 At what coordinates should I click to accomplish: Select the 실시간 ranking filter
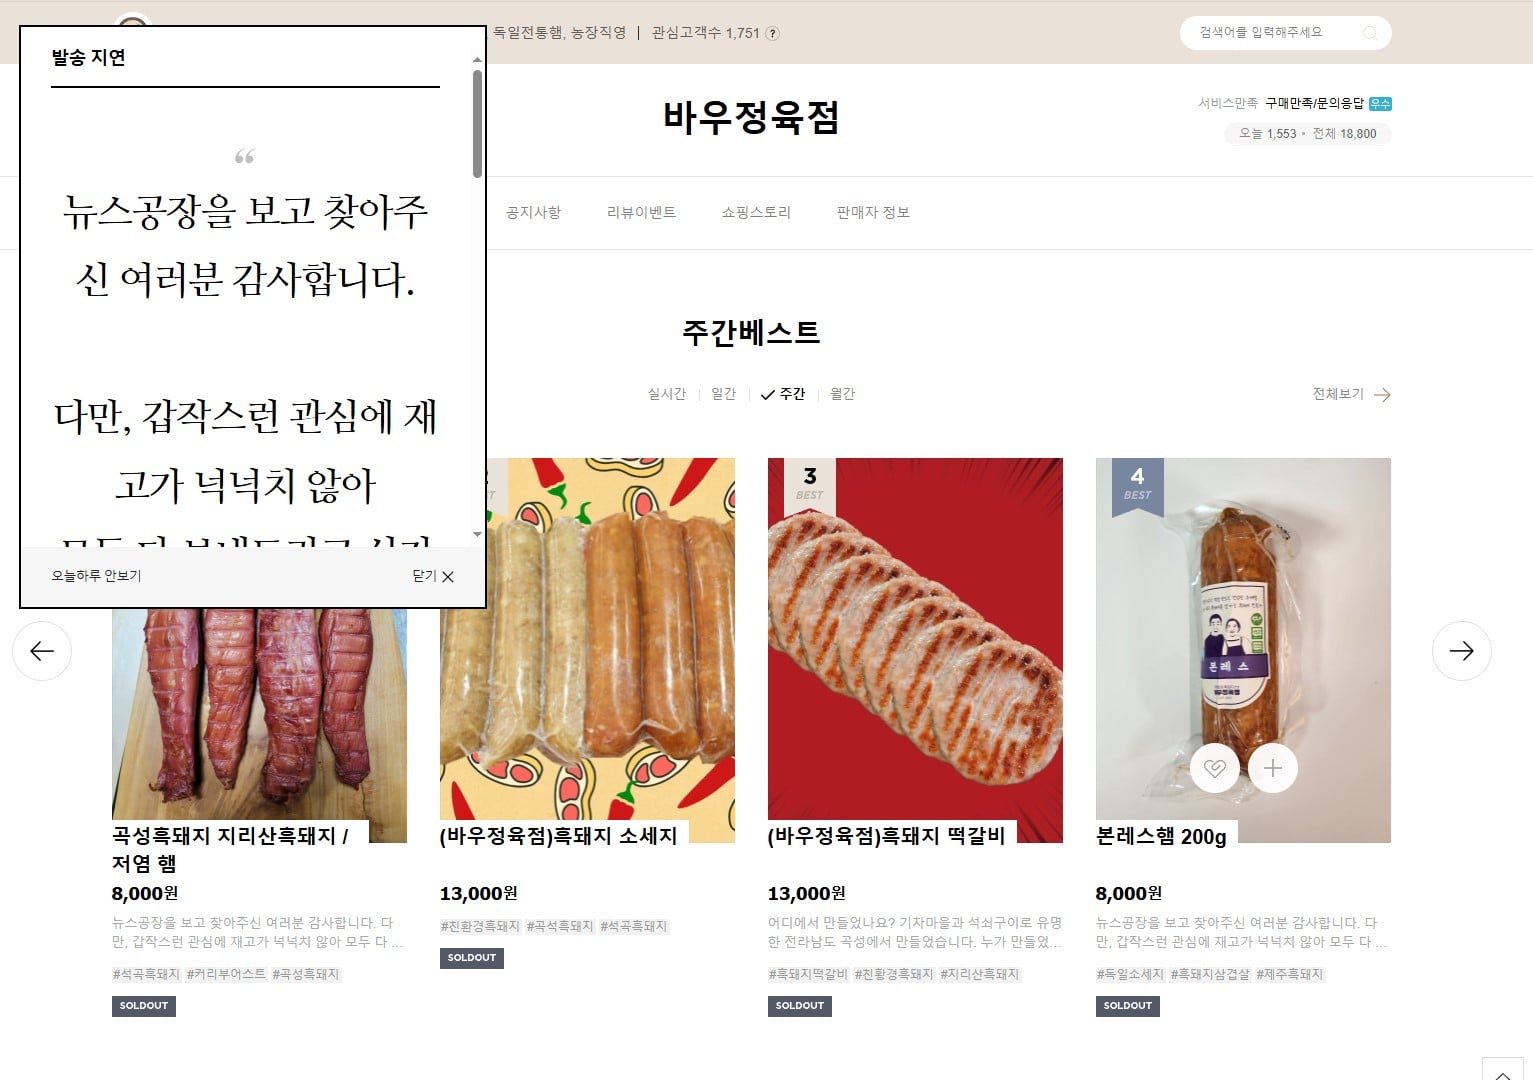[x=666, y=394]
